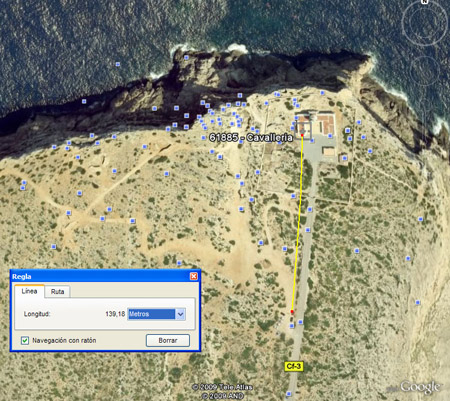Close the Regla ruler dialog

click(194, 276)
